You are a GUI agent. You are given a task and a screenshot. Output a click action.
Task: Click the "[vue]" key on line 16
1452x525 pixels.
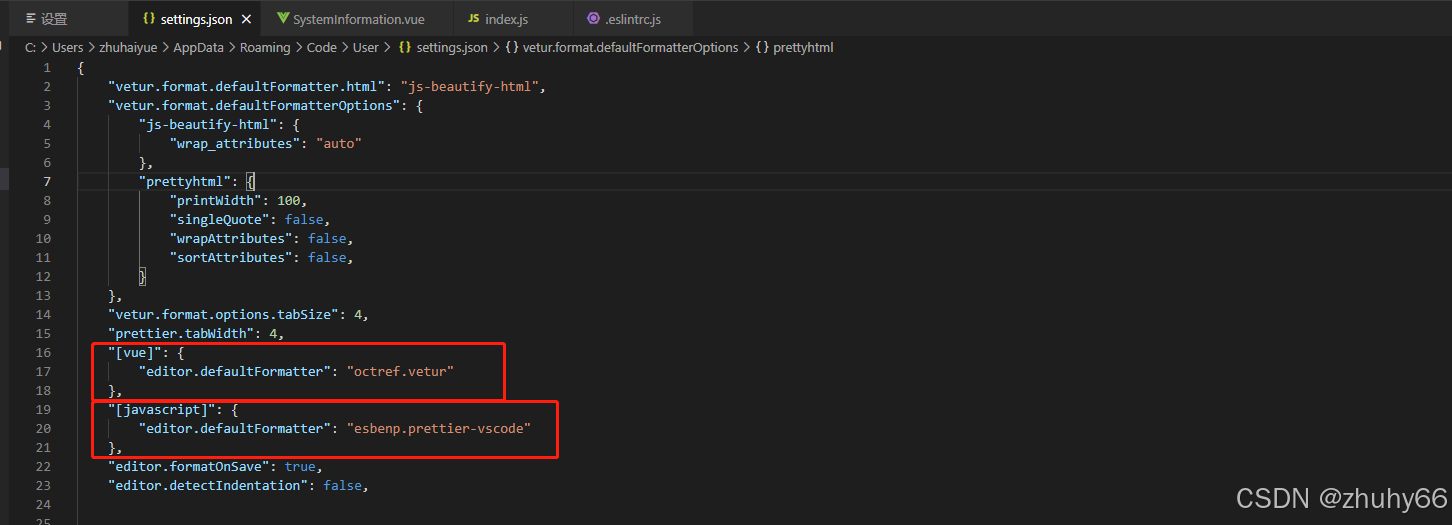[x=135, y=352]
